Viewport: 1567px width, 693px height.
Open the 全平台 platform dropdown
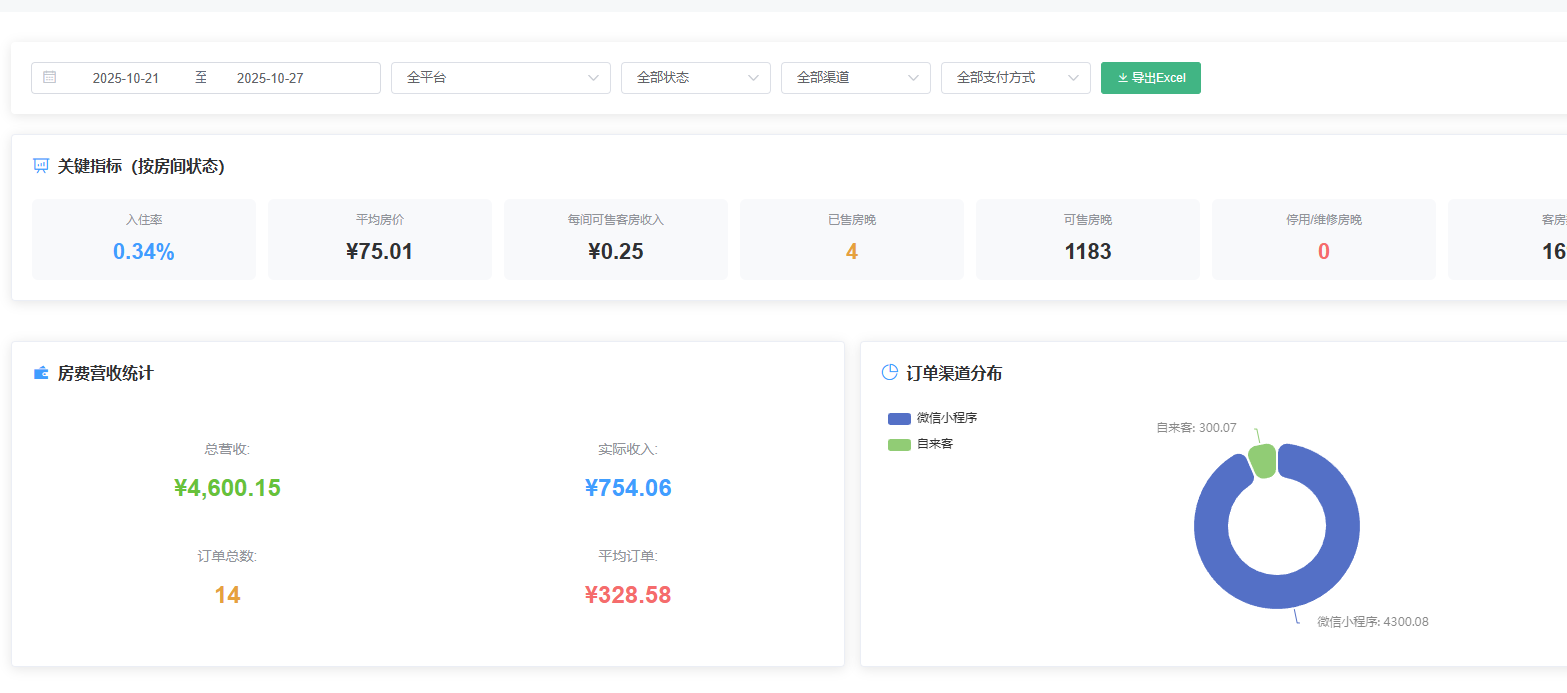[500, 78]
